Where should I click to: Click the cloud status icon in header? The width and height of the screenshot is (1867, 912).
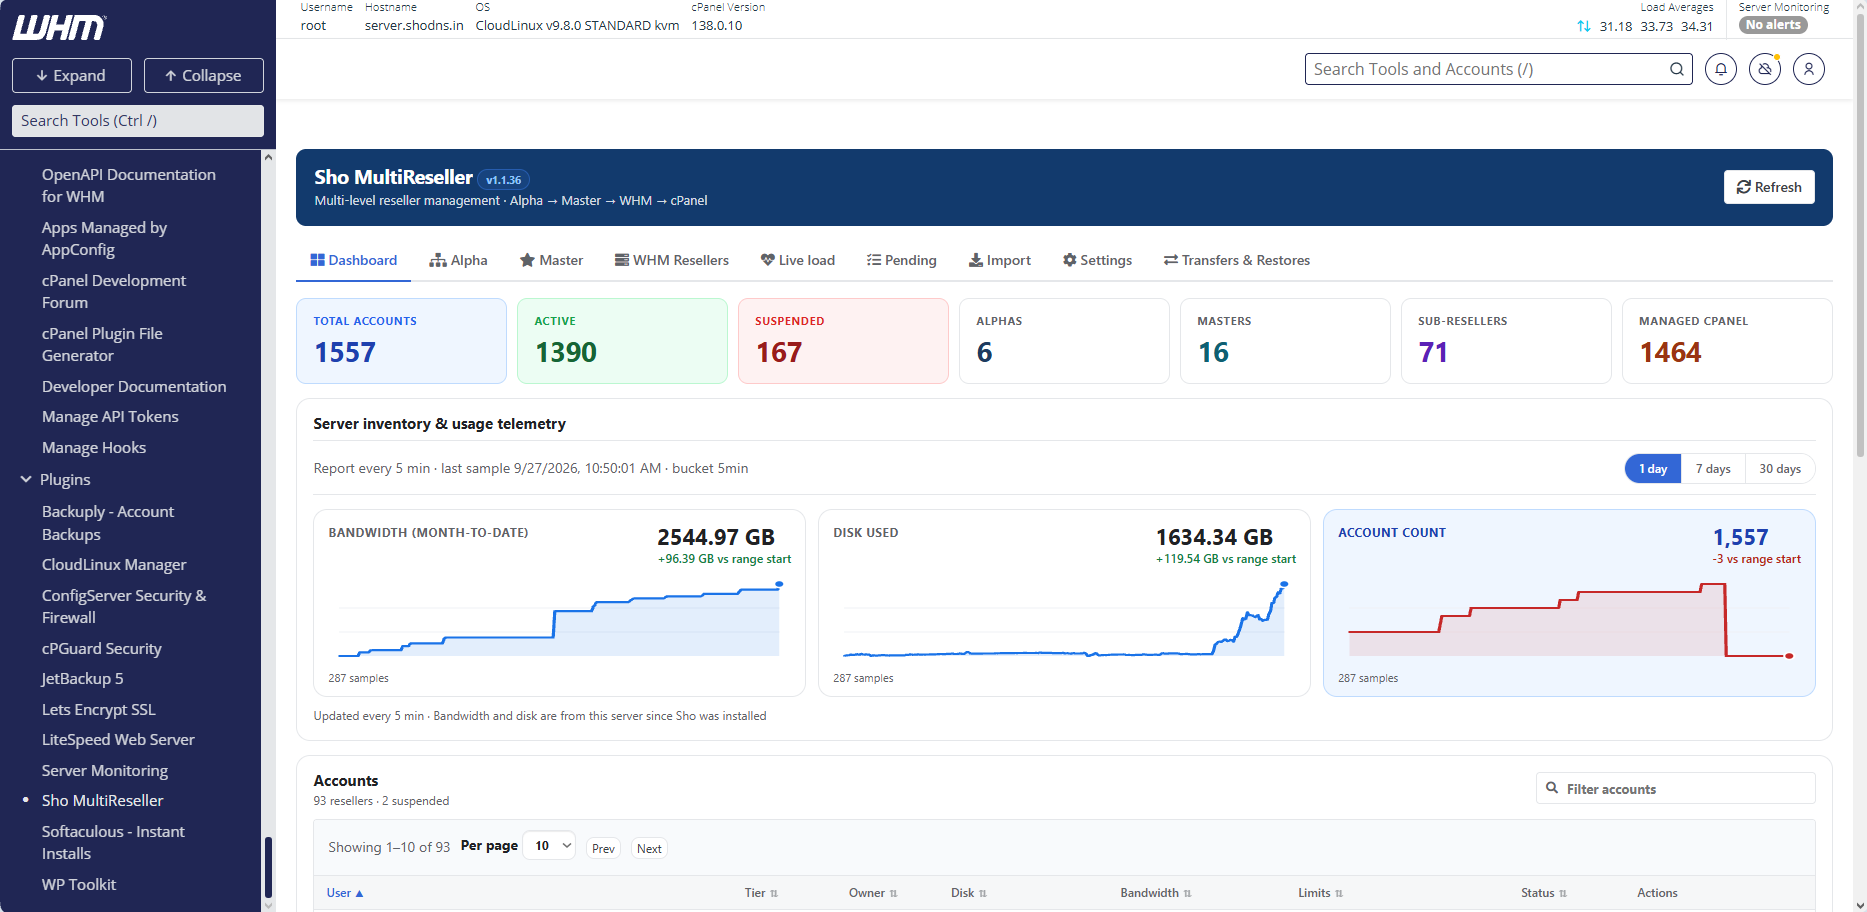[x=1764, y=69]
